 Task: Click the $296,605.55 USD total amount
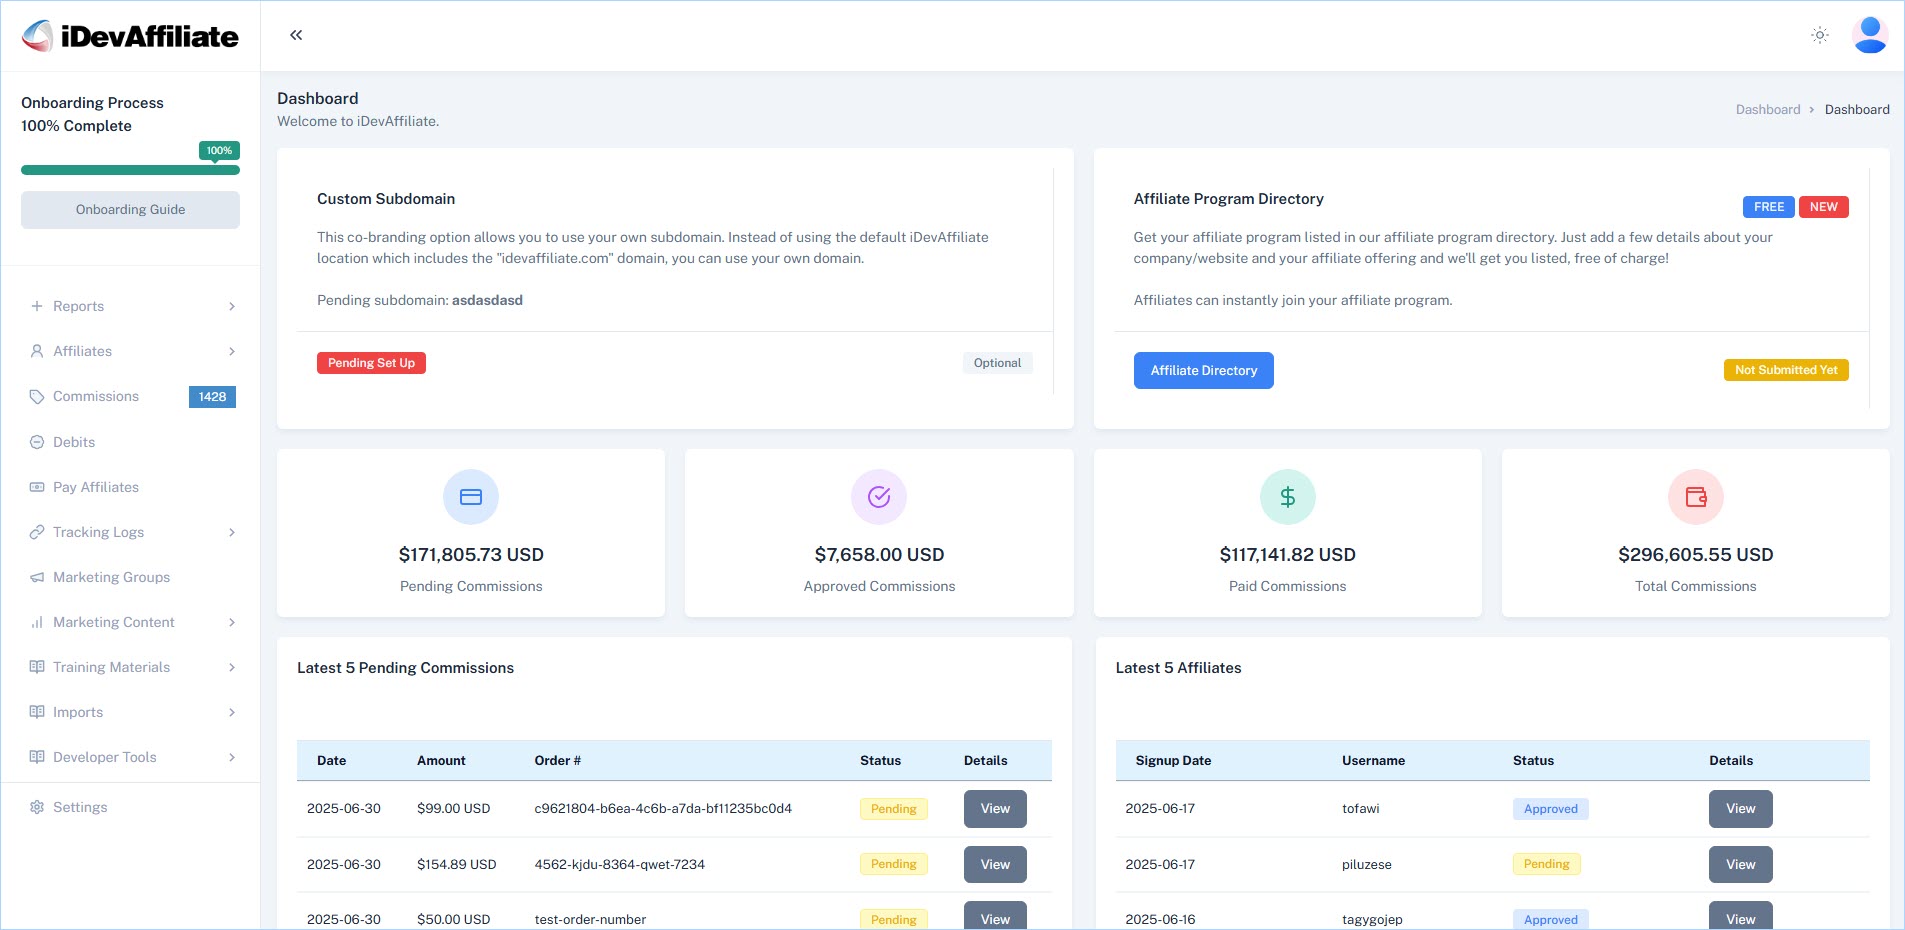click(1696, 555)
